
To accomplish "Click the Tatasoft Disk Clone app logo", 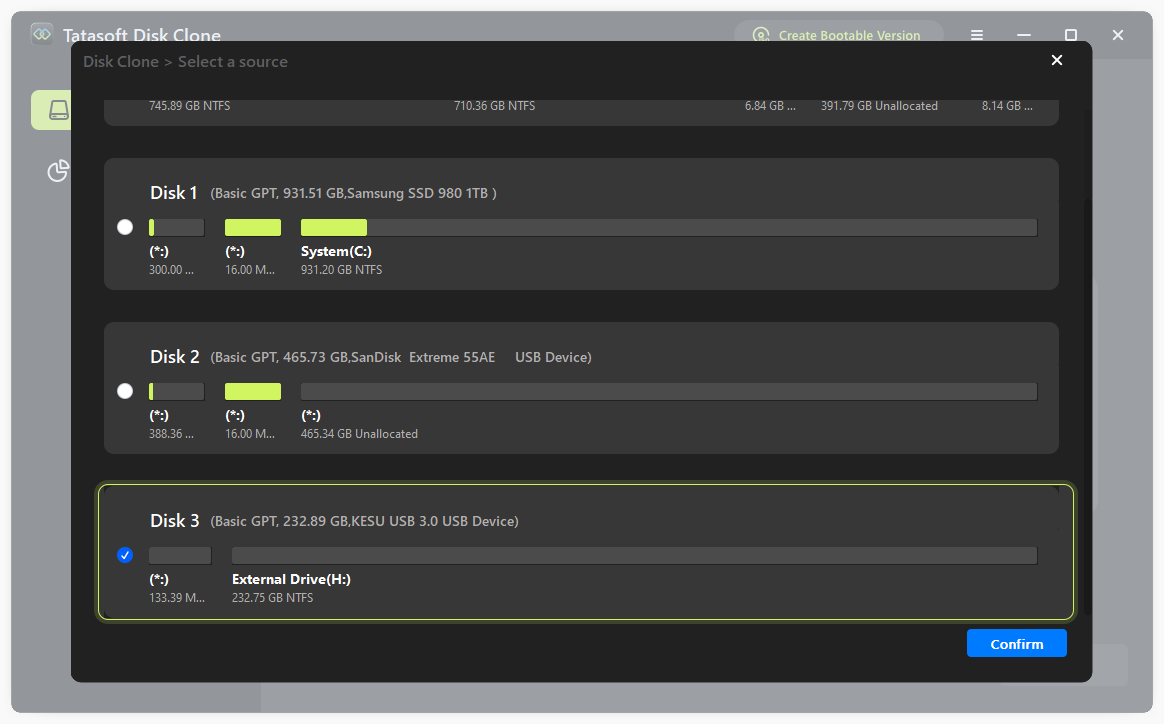I will coord(41,33).
